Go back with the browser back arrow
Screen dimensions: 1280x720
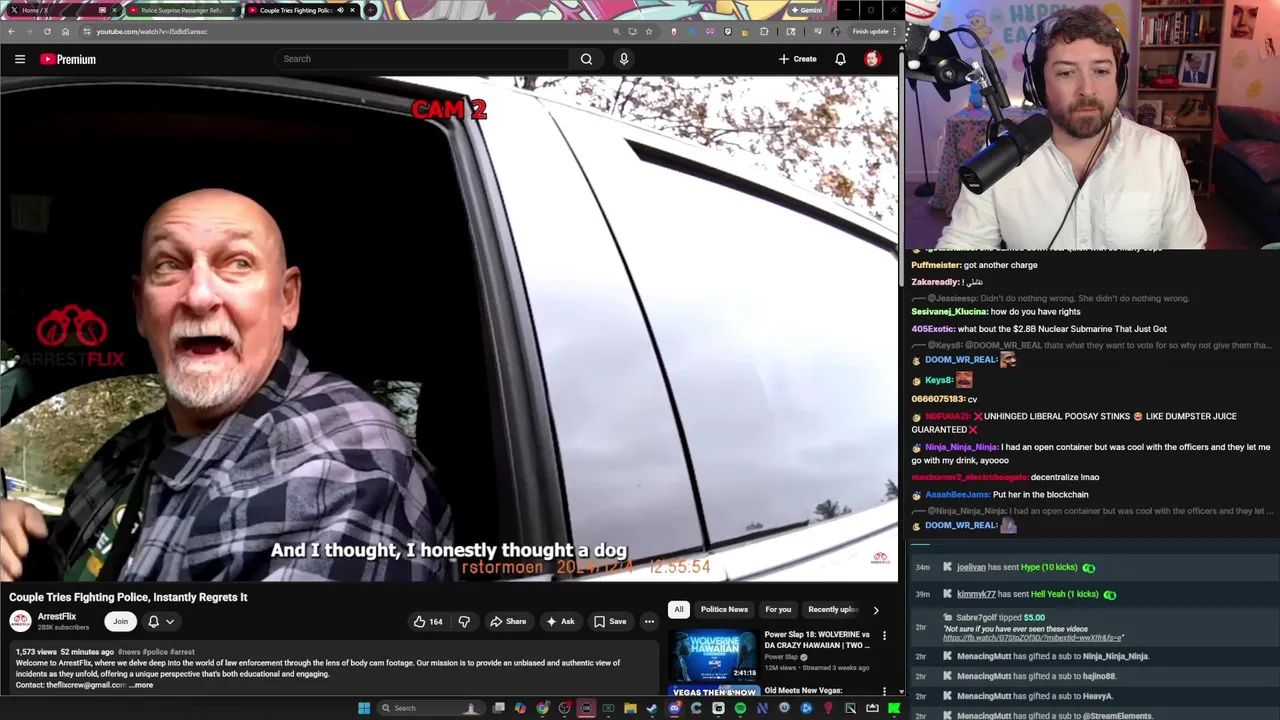click(10, 31)
